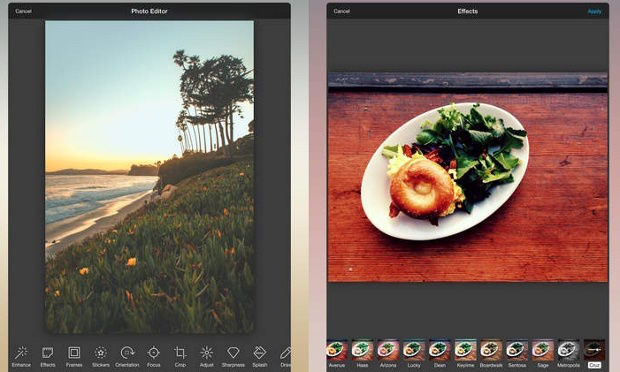Select the Splash tool
Image resolution: width=620 pixels, height=372 pixels.
260,356
